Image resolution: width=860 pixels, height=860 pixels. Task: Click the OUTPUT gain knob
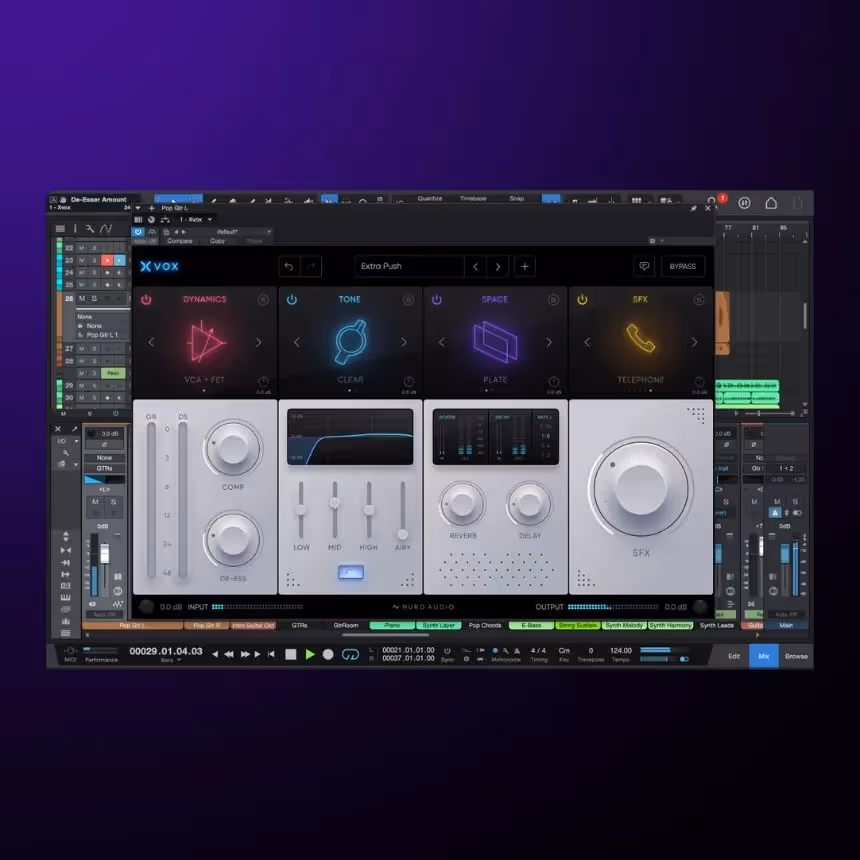700,607
